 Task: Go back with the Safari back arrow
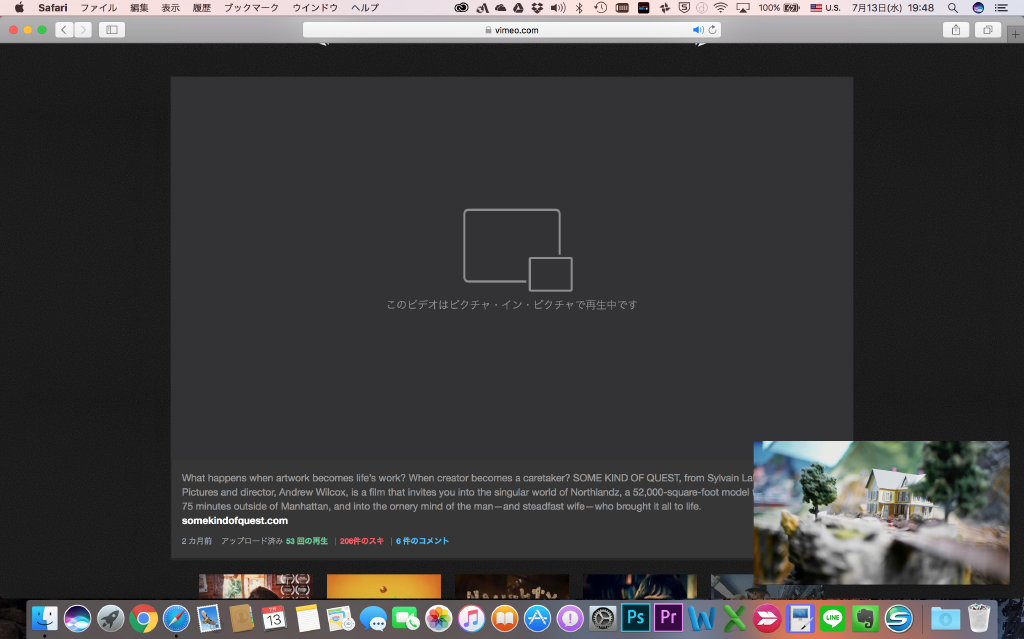click(x=64, y=29)
